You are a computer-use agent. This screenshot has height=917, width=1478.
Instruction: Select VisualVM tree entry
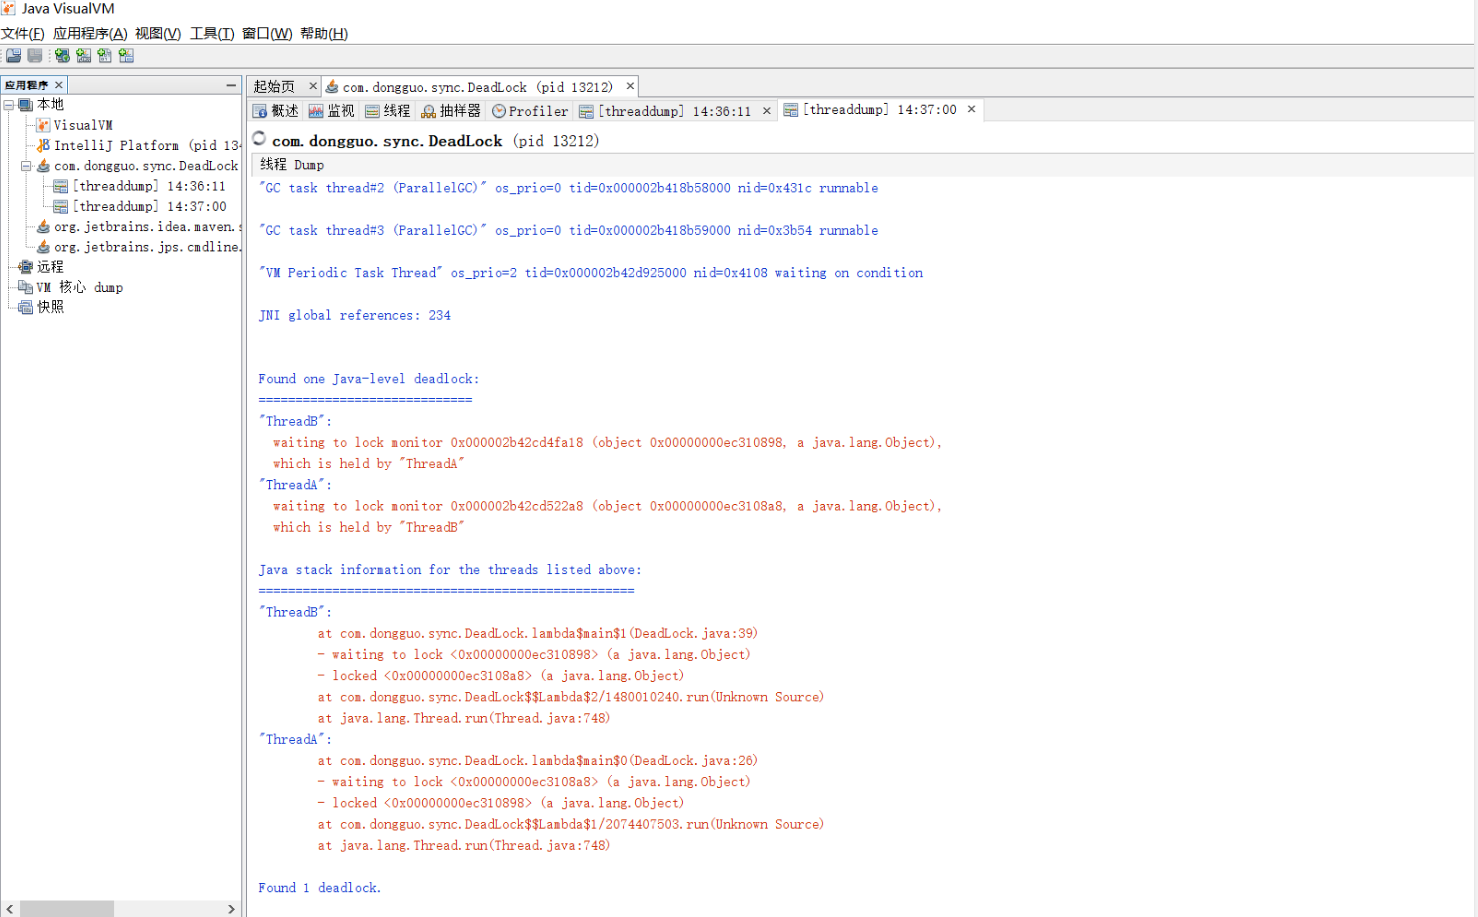pyautogui.click(x=83, y=125)
